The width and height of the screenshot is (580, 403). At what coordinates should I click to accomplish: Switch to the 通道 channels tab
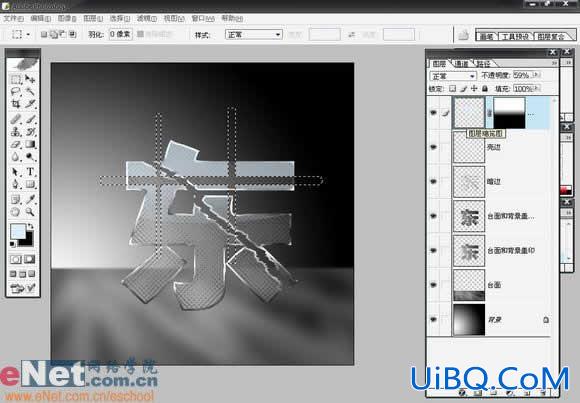click(461, 64)
